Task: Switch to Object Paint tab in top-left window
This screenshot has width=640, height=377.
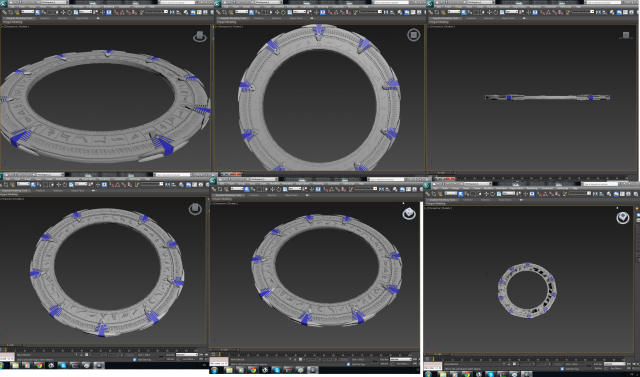Action: pyautogui.click(x=82, y=18)
